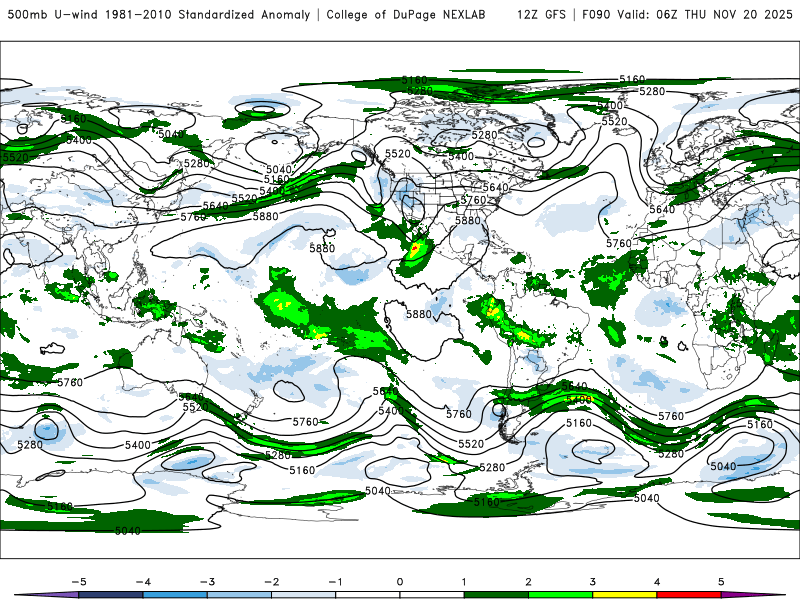Image resolution: width=800 pixels, height=600 pixels.
Task: Click the colorbar label '0'
Action: click(399, 582)
